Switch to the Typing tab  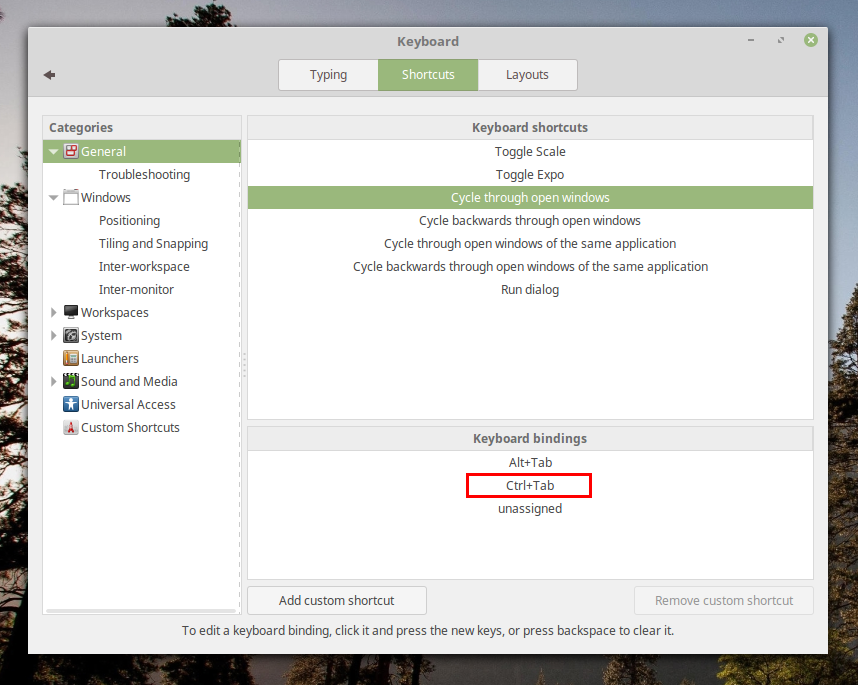pyautogui.click(x=328, y=75)
